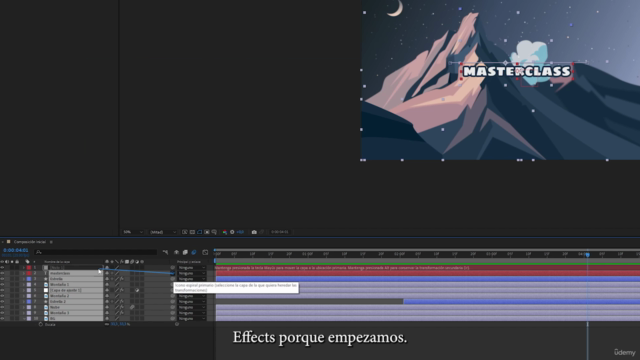Click the pick whip of Nube layer
The height and width of the screenshot is (360, 640).
[x=173, y=307]
